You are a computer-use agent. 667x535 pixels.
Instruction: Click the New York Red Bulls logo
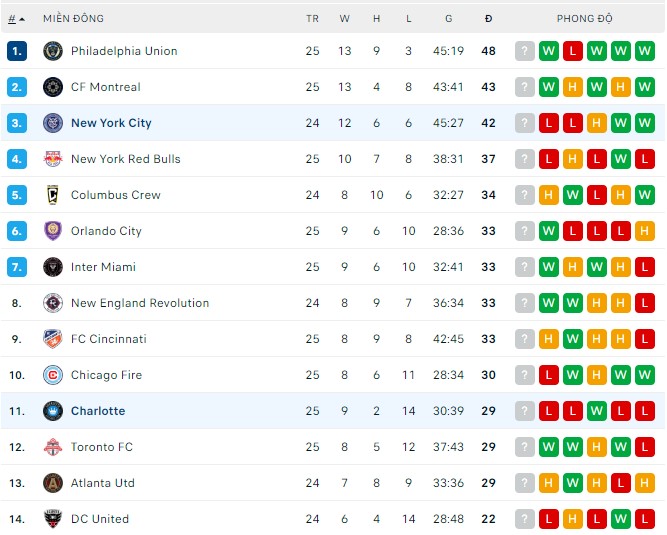pos(53,159)
